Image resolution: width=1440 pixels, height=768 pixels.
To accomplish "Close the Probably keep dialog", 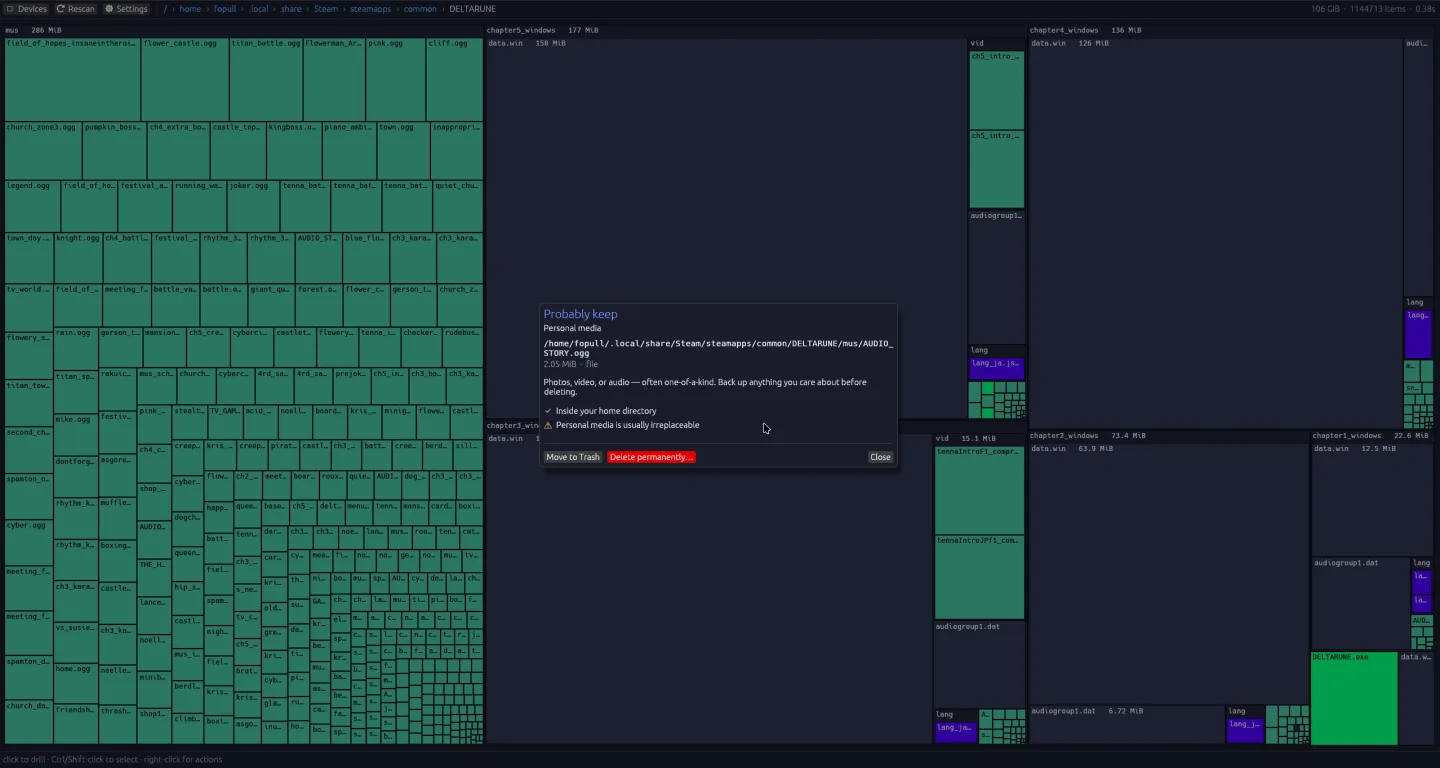I will 880,457.
